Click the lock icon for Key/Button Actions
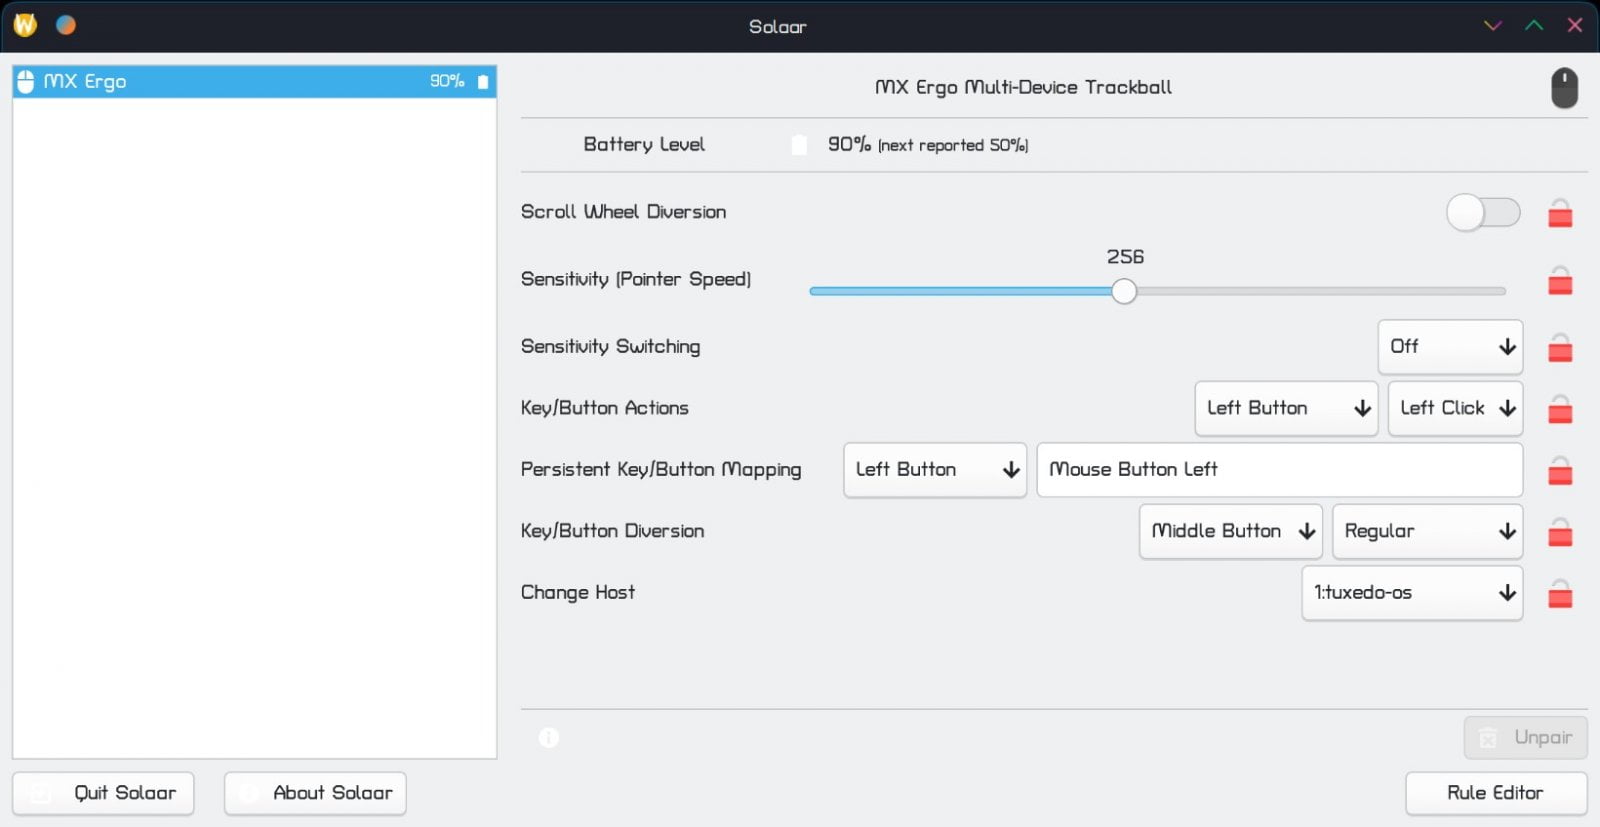The image size is (1600, 827). click(1560, 410)
